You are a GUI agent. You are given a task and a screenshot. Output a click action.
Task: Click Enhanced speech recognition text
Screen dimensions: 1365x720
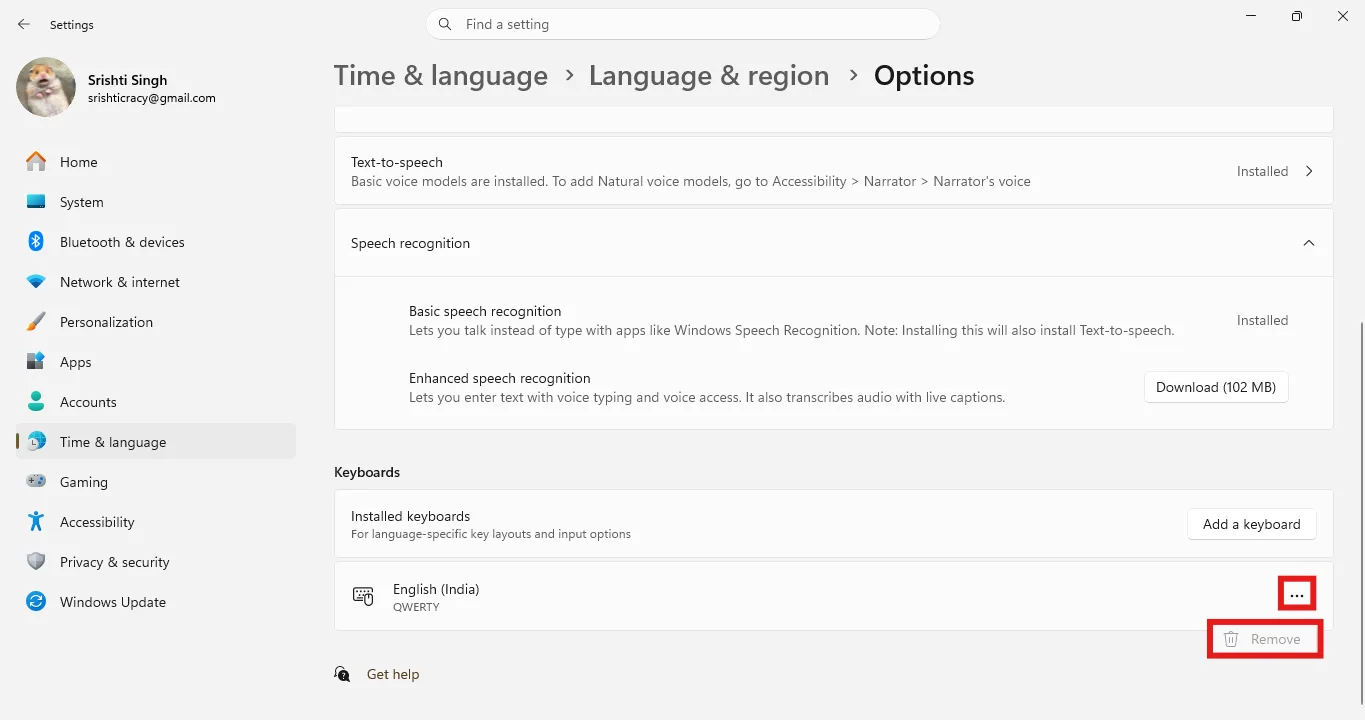[x=500, y=378]
